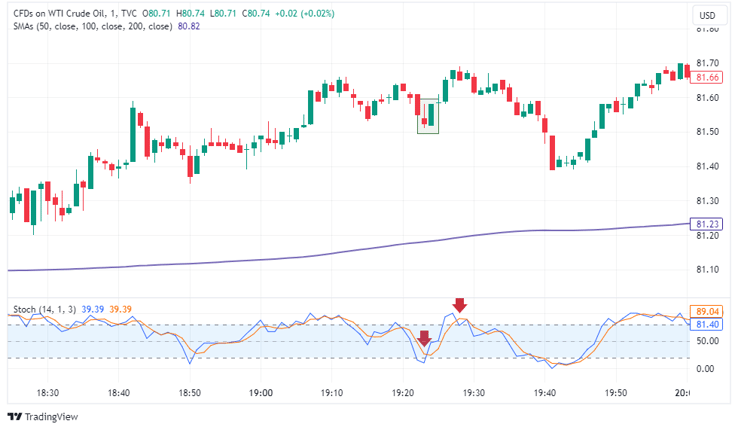Click the 81.30 price axis label
The image size is (738, 430).
pos(707,201)
